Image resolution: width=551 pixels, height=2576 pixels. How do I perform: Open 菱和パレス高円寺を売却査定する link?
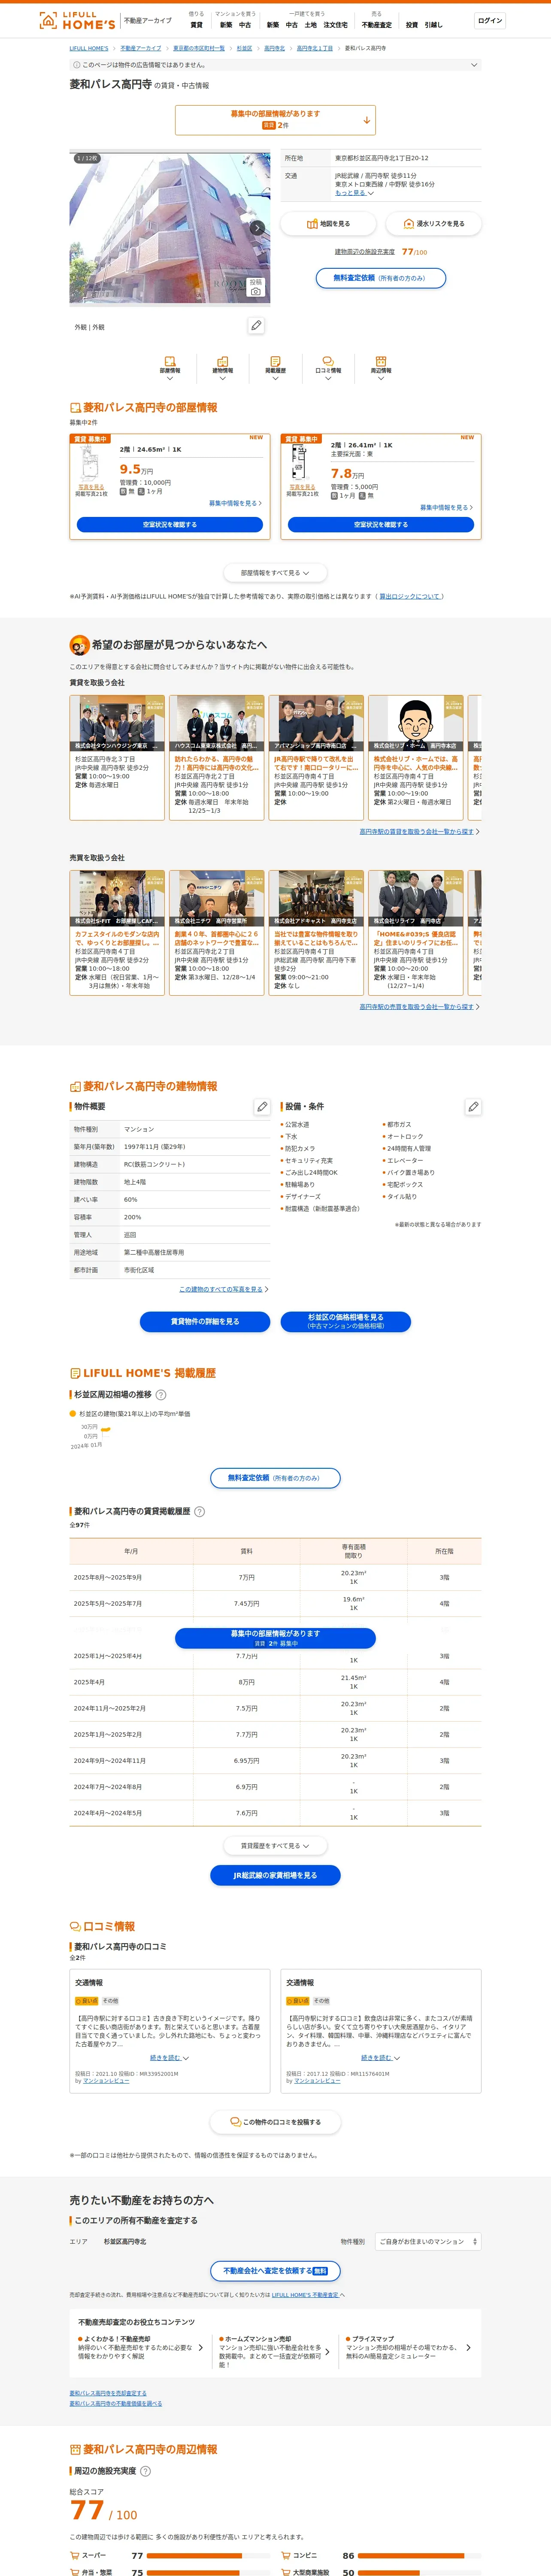[108, 2393]
